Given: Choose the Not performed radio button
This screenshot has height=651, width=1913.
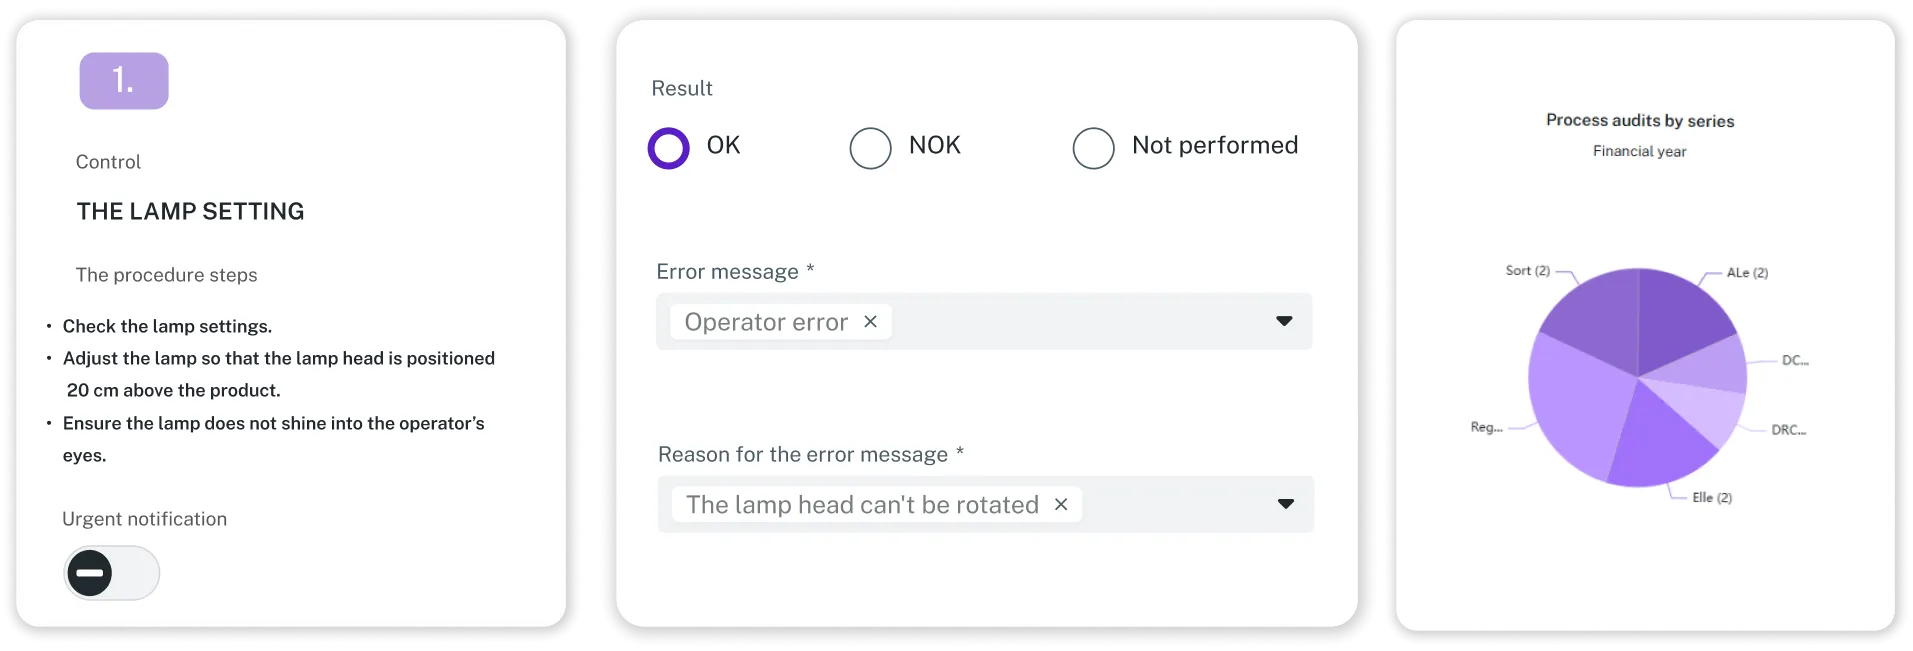Looking at the screenshot, I should click(1093, 148).
